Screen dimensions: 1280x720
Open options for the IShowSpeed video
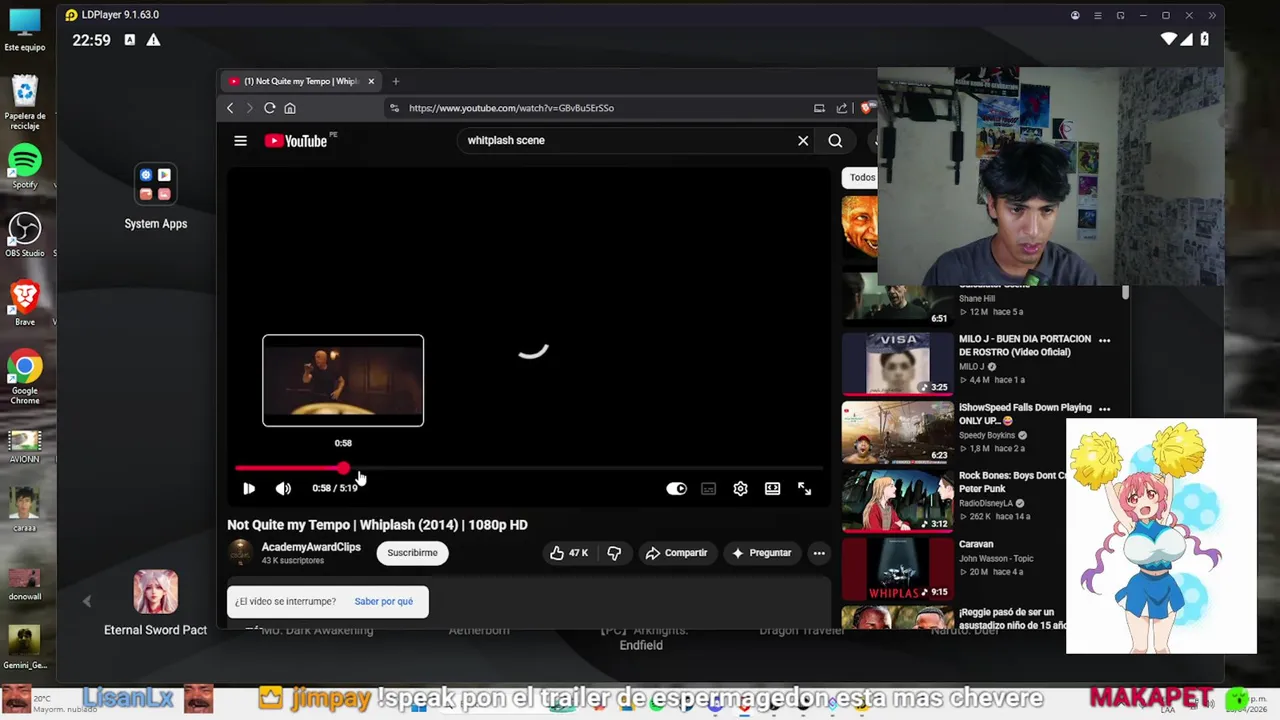pos(1104,409)
